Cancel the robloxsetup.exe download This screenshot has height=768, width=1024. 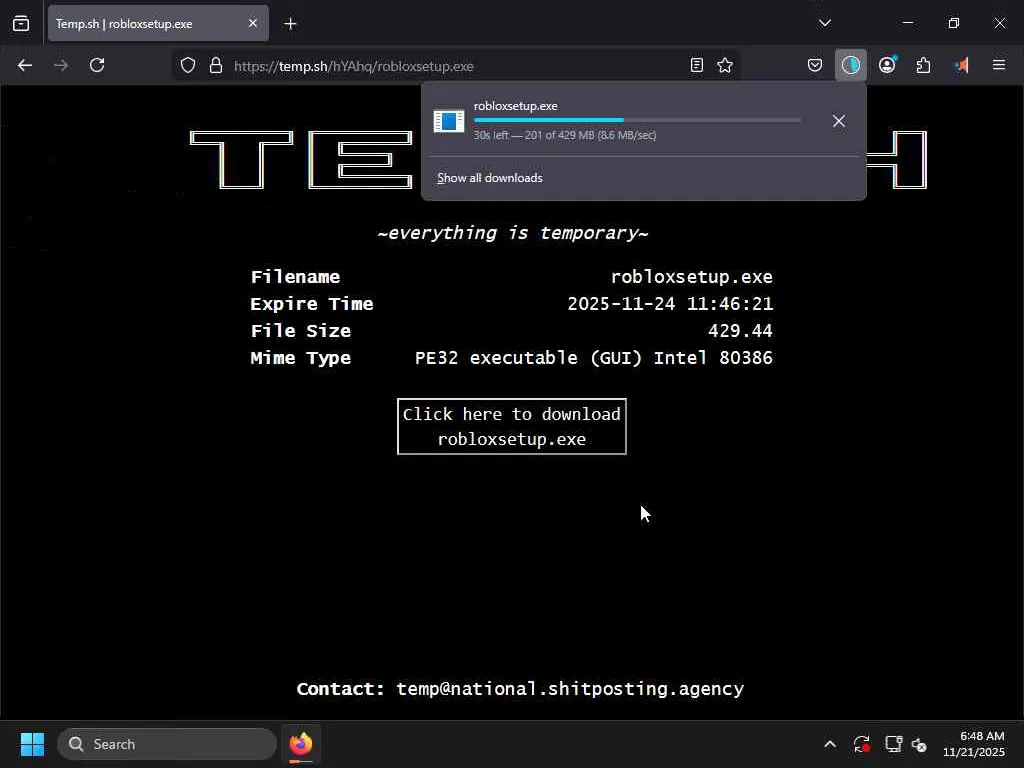coord(839,121)
